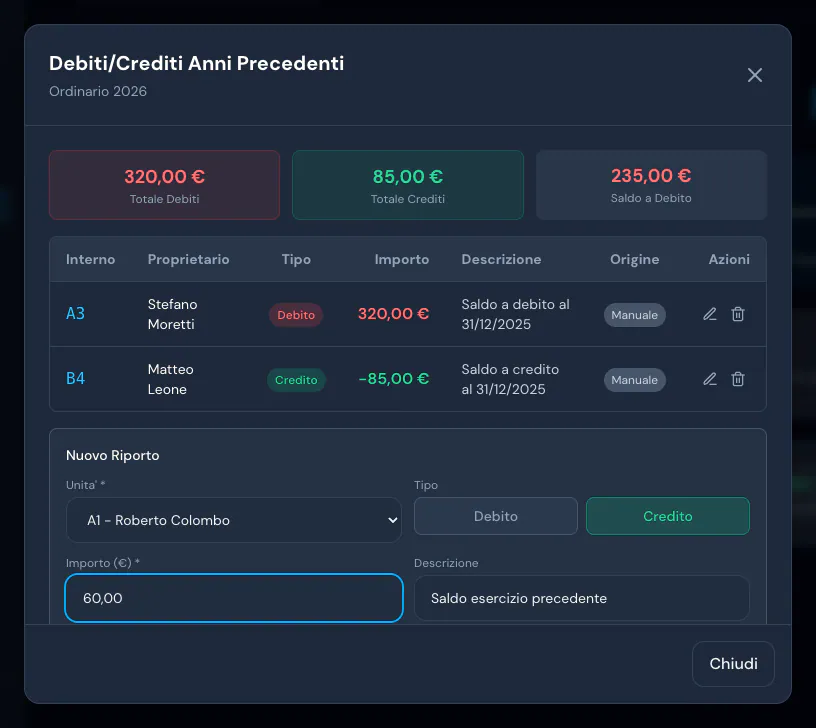This screenshot has height=728, width=816.
Task: Click the Saldo a Debito 235,00 € card
Action: [x=651, y=185]
